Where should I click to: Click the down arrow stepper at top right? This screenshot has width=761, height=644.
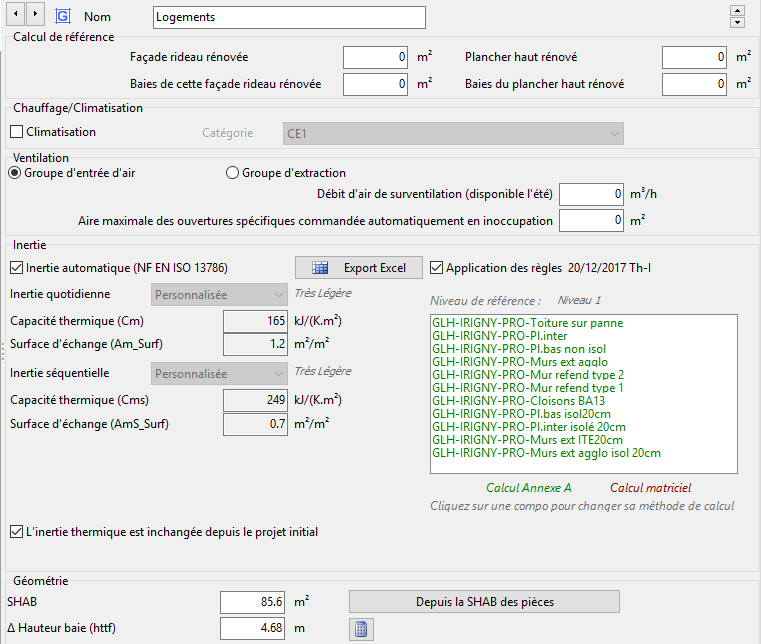pos(737,22)
